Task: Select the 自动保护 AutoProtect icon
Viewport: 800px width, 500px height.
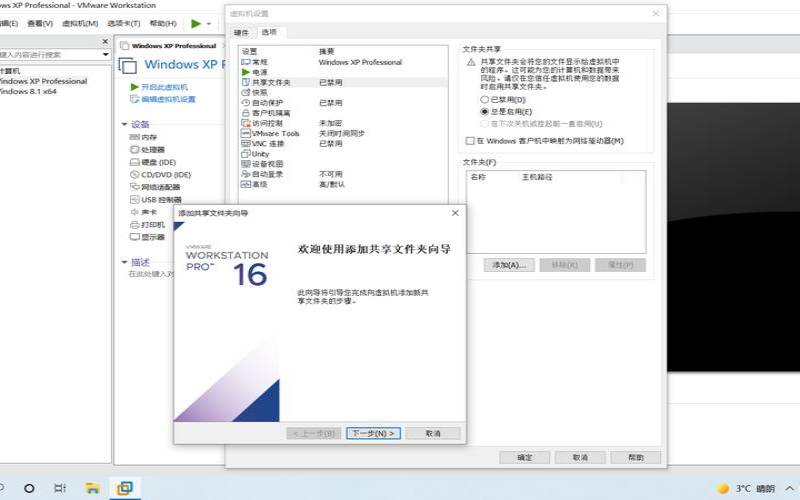Action: click(245, 103)
